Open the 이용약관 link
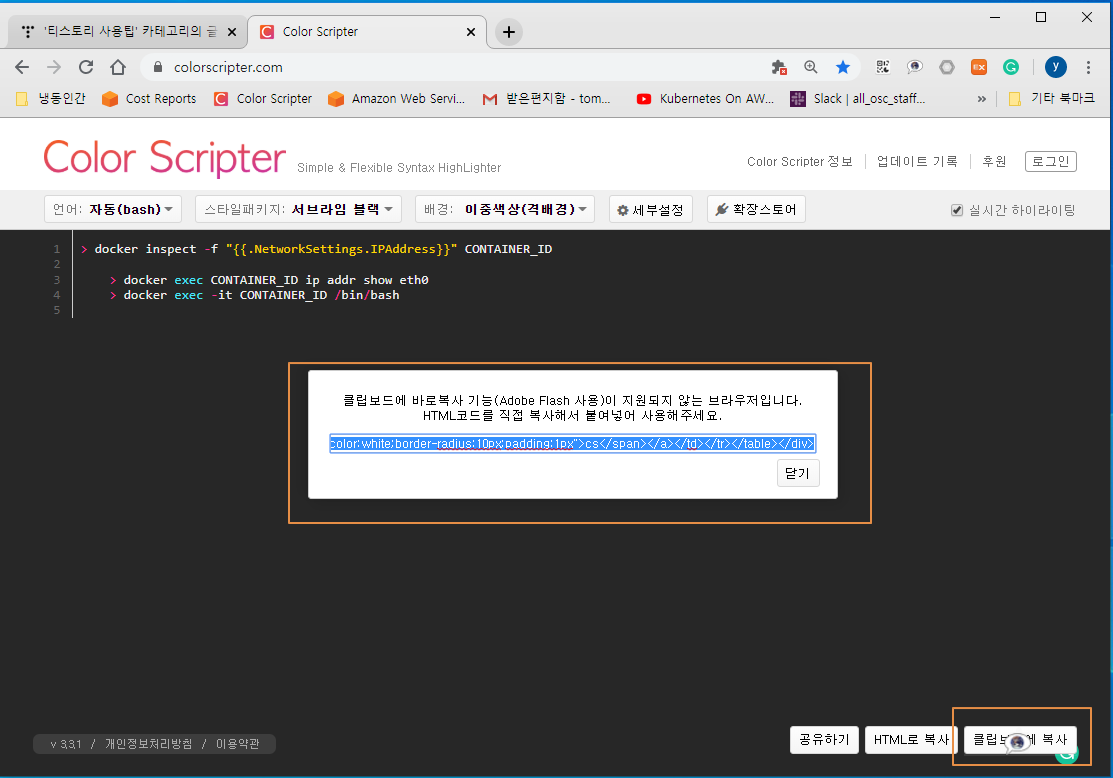 [x=238, y=744]
